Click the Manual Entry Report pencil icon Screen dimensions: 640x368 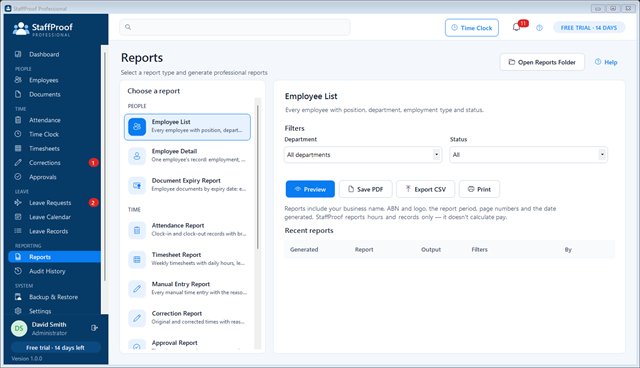[x=137, y=289]
